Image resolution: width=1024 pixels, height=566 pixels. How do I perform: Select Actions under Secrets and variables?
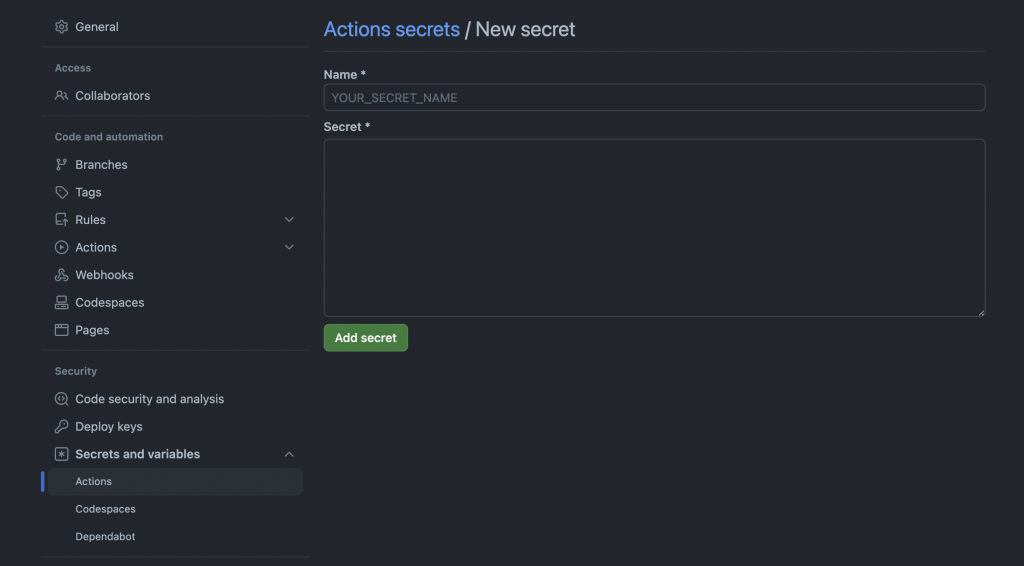coord(94,482)
